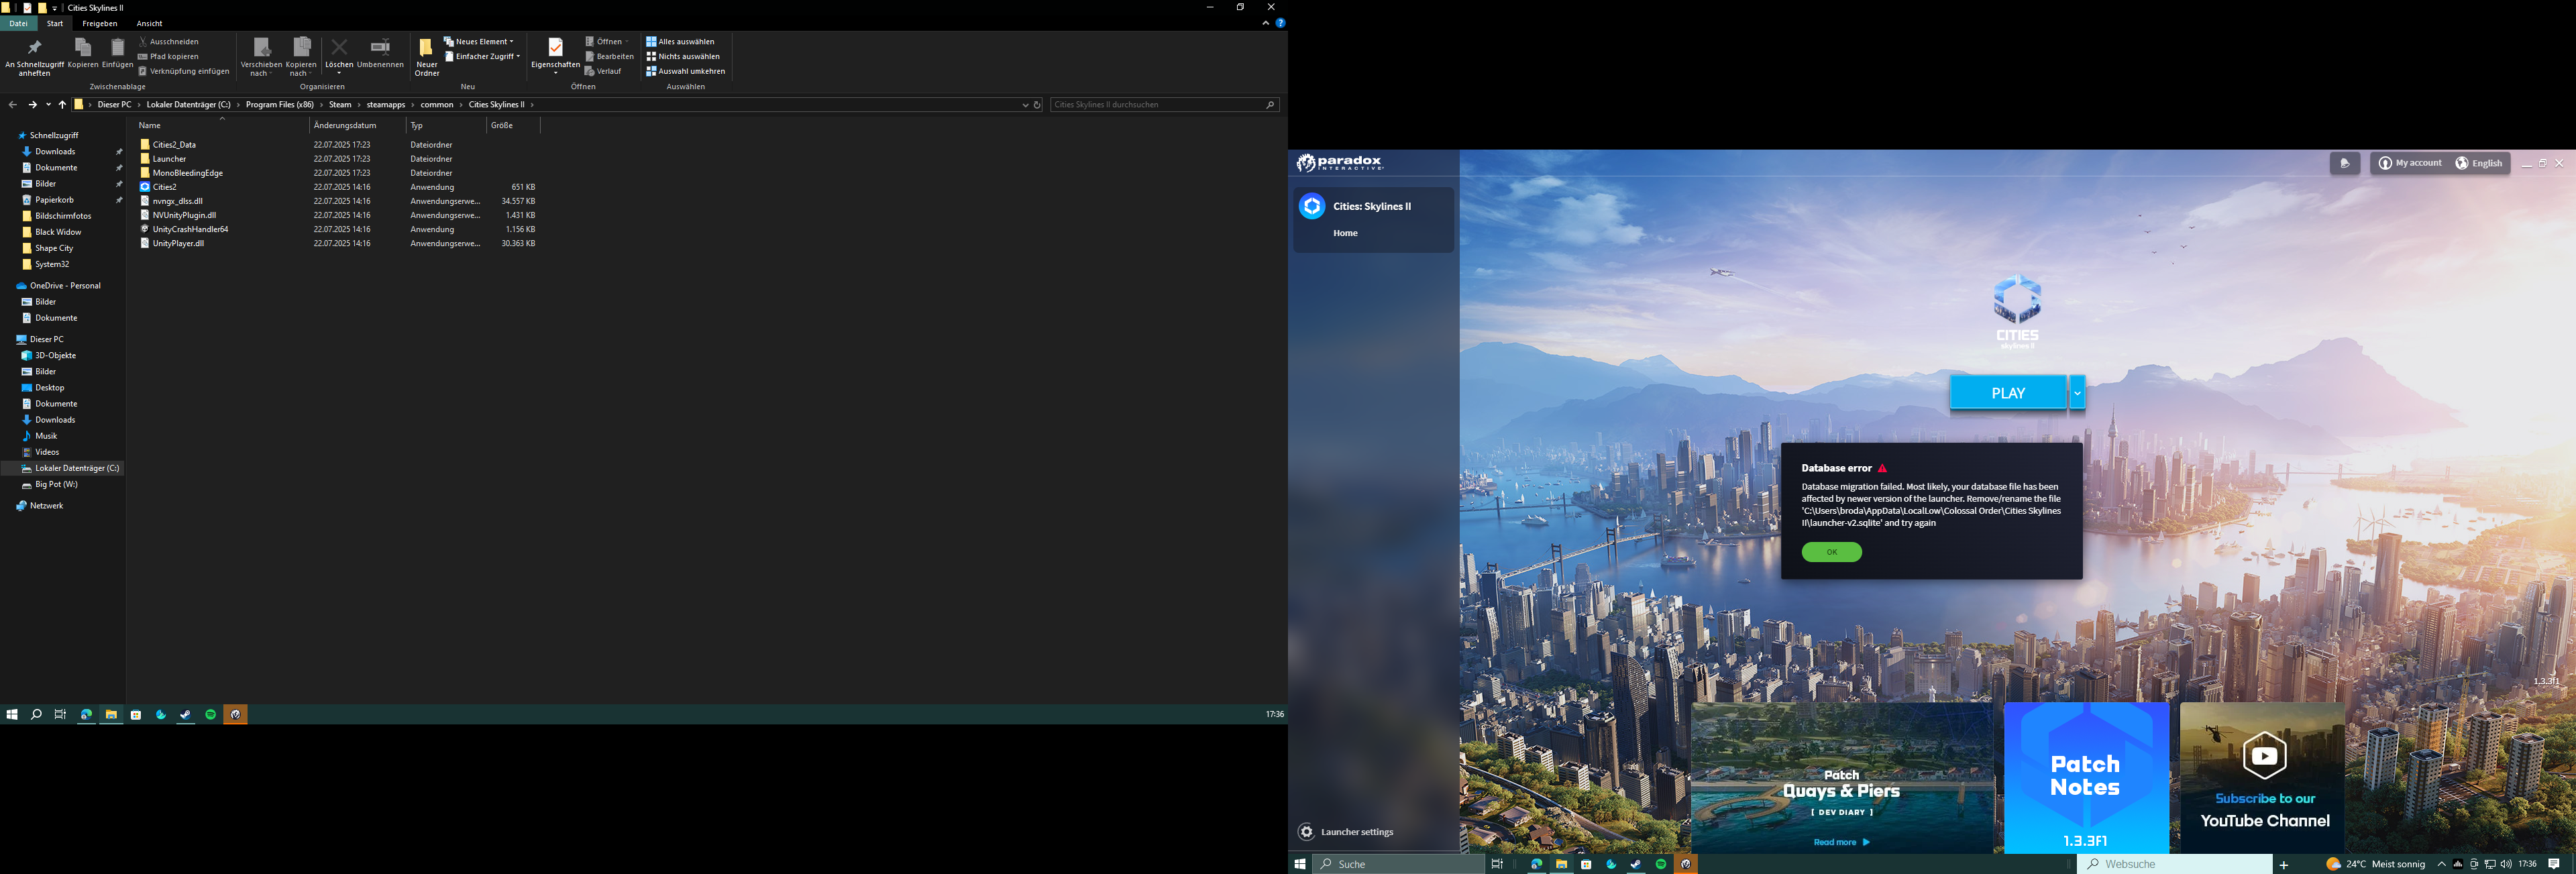Open the Datei menu tab
This screenshot has height=874, width=2576.
tap(18, 23)
